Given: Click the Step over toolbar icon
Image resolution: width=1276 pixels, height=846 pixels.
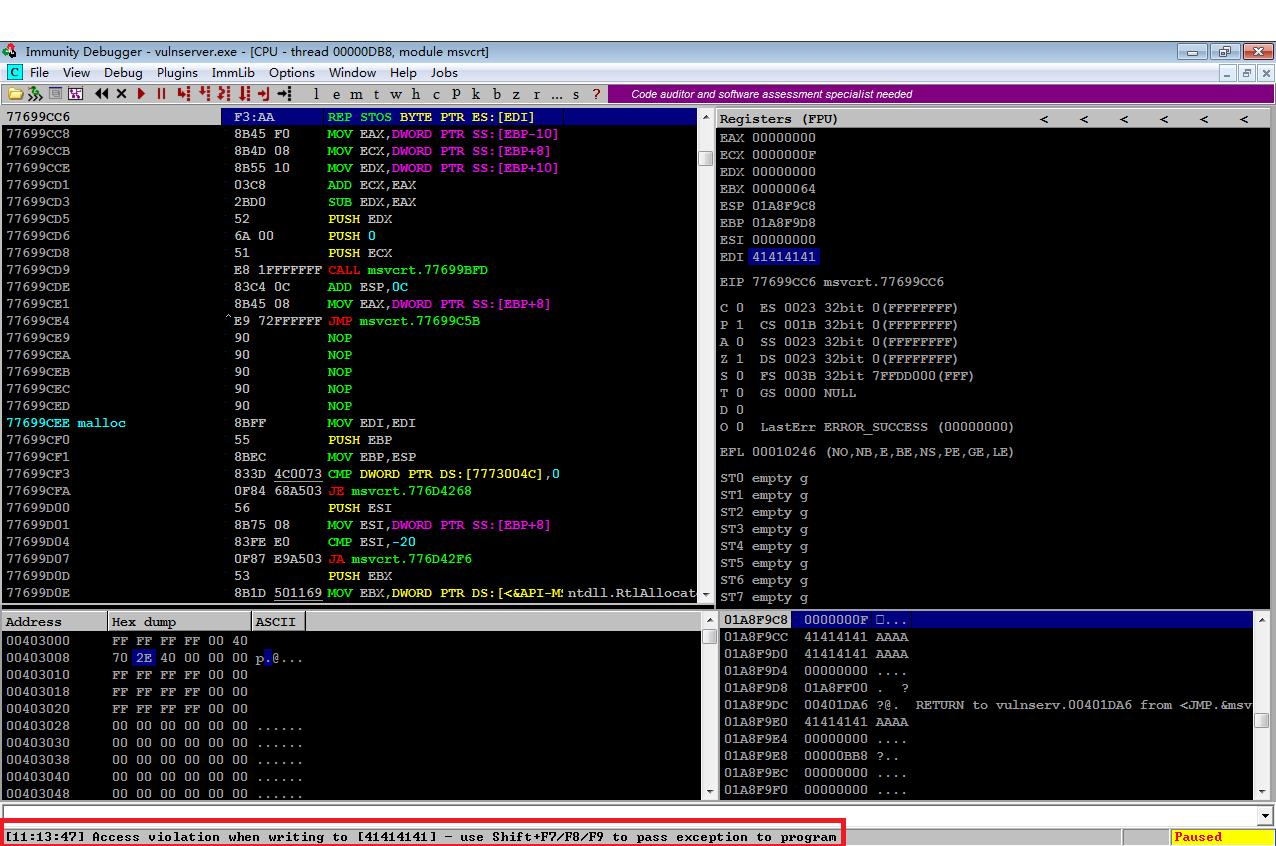Looking at the screenshot, I should coord(204,94).
